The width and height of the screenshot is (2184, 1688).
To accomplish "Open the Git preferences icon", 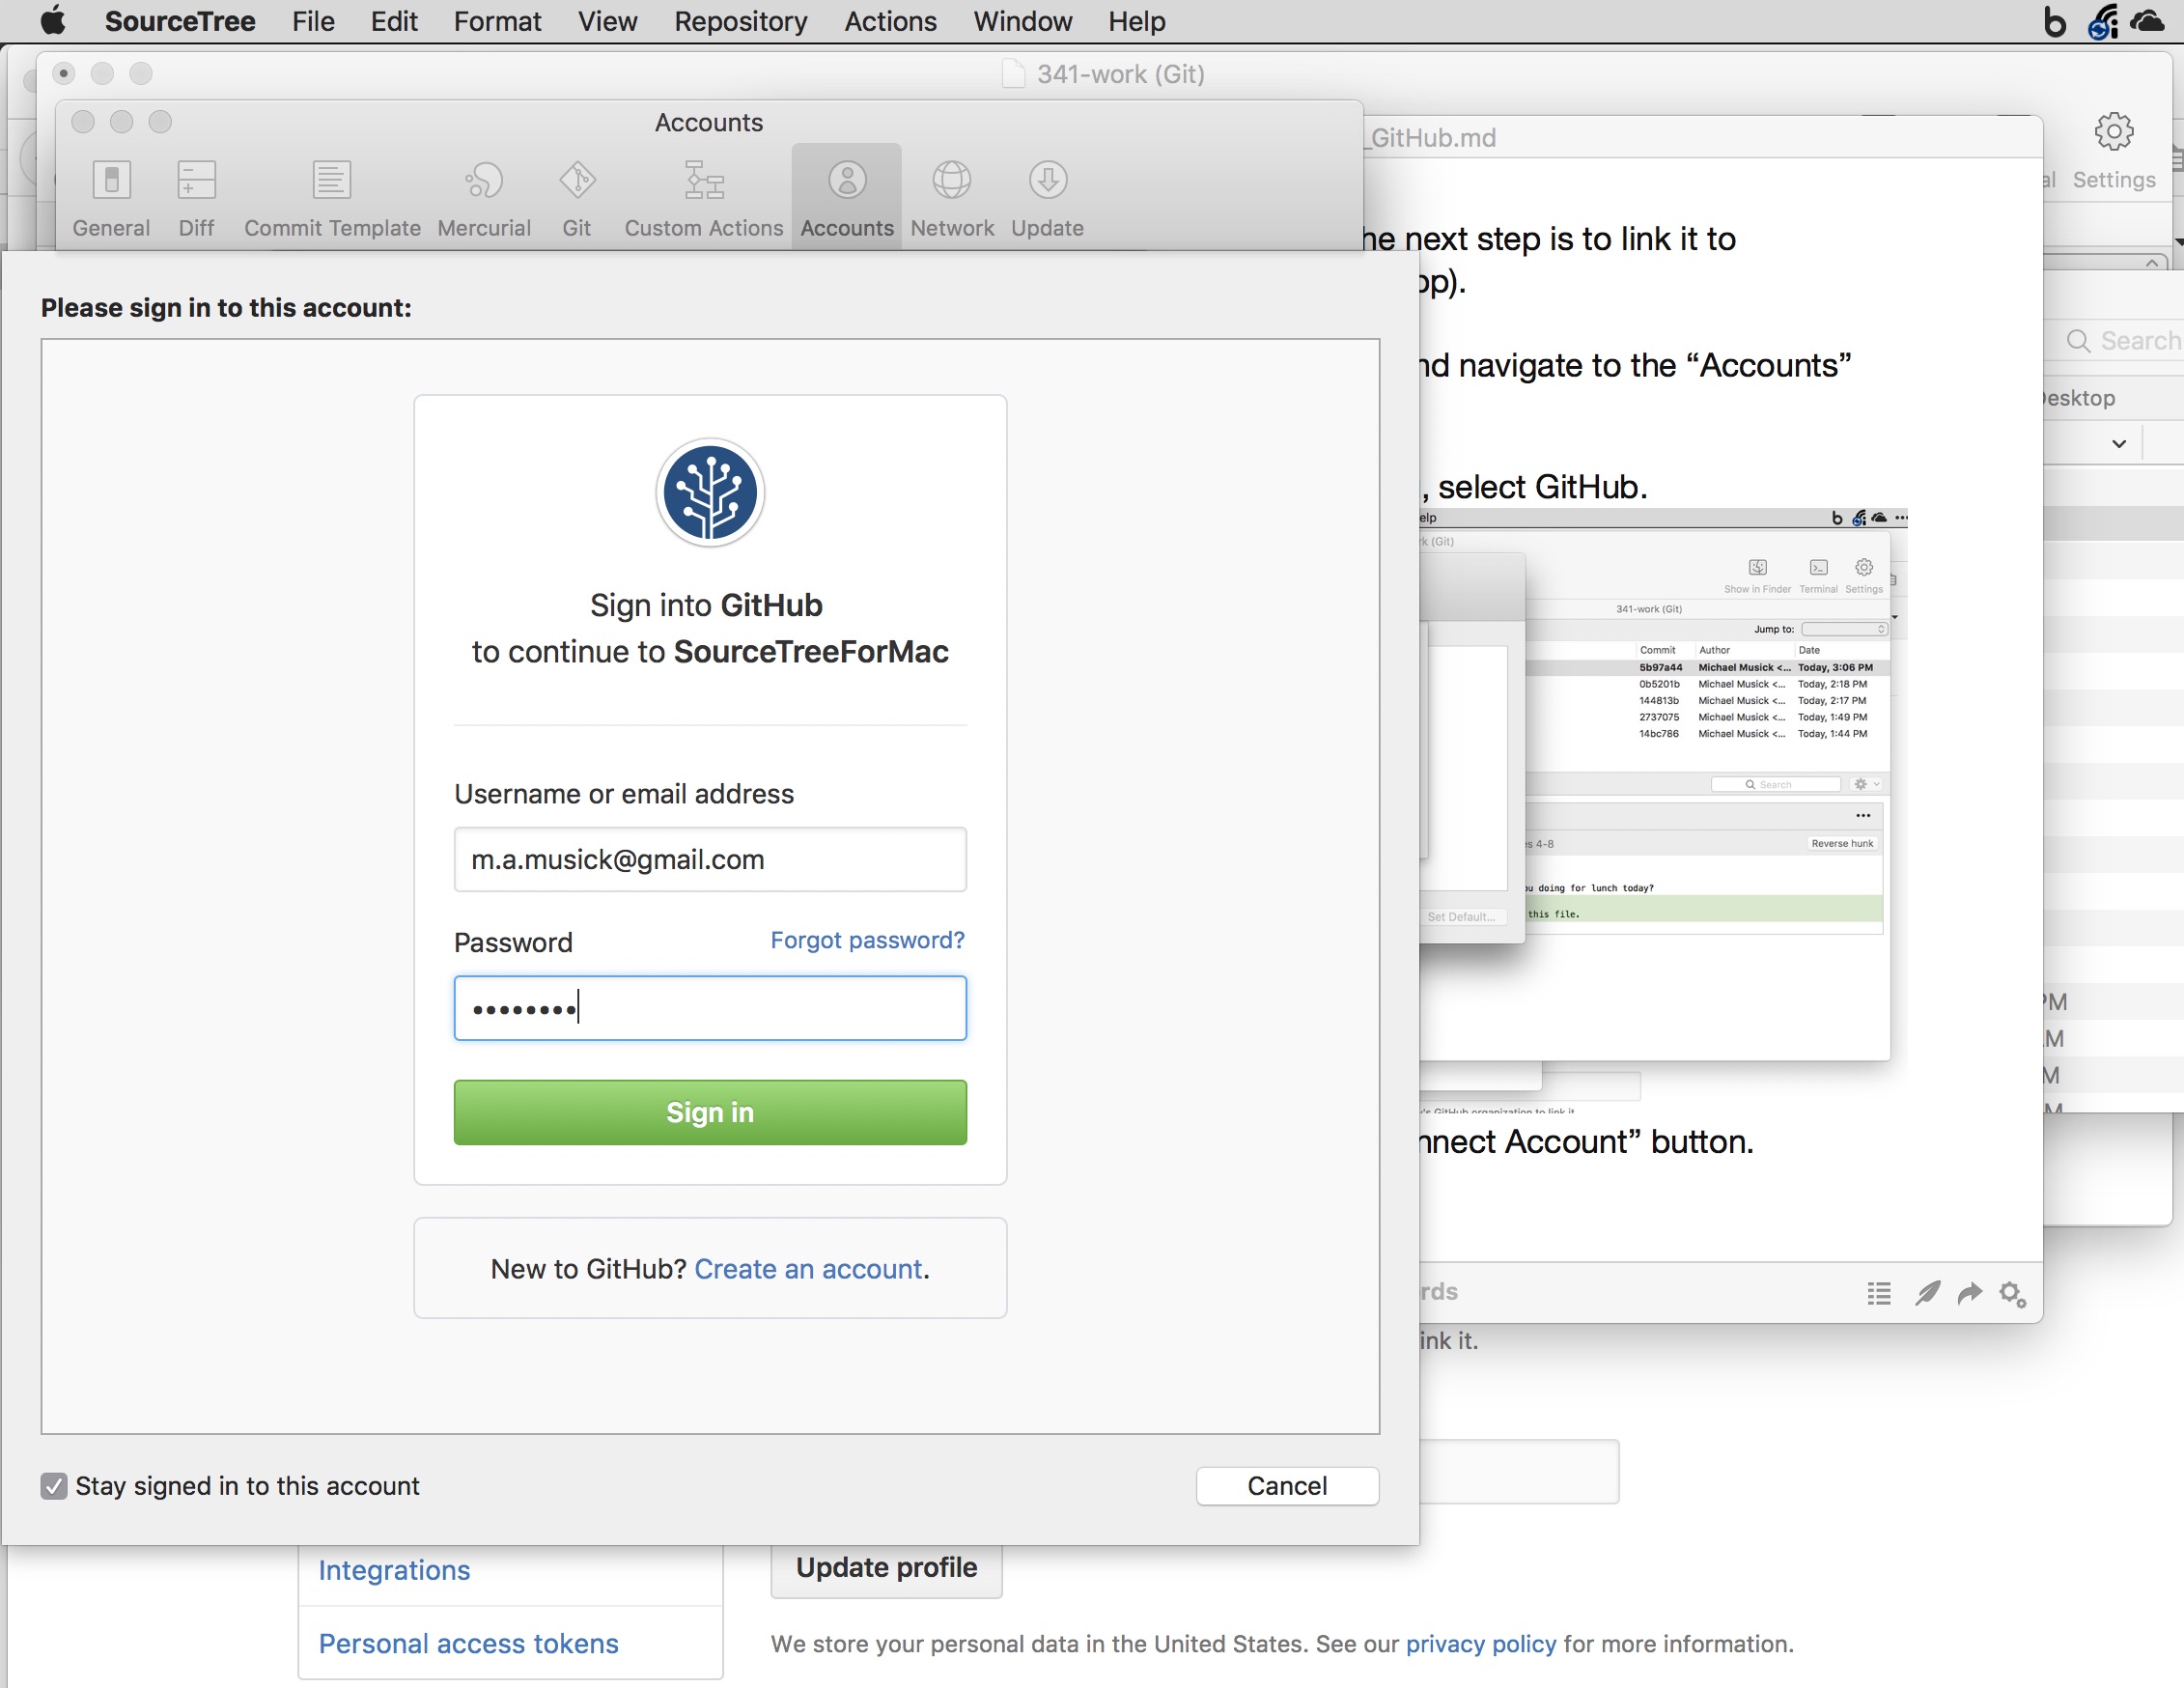I will point(577,181).
